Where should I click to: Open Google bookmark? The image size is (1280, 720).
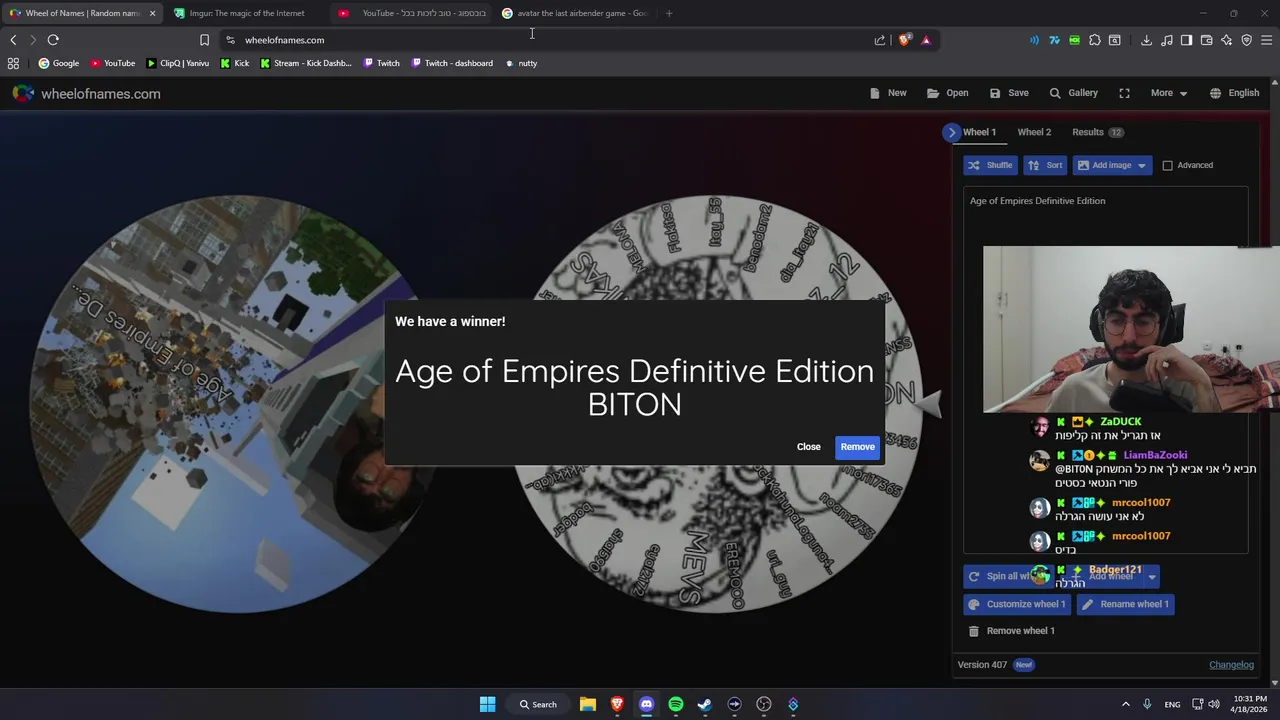pos(58,63)
